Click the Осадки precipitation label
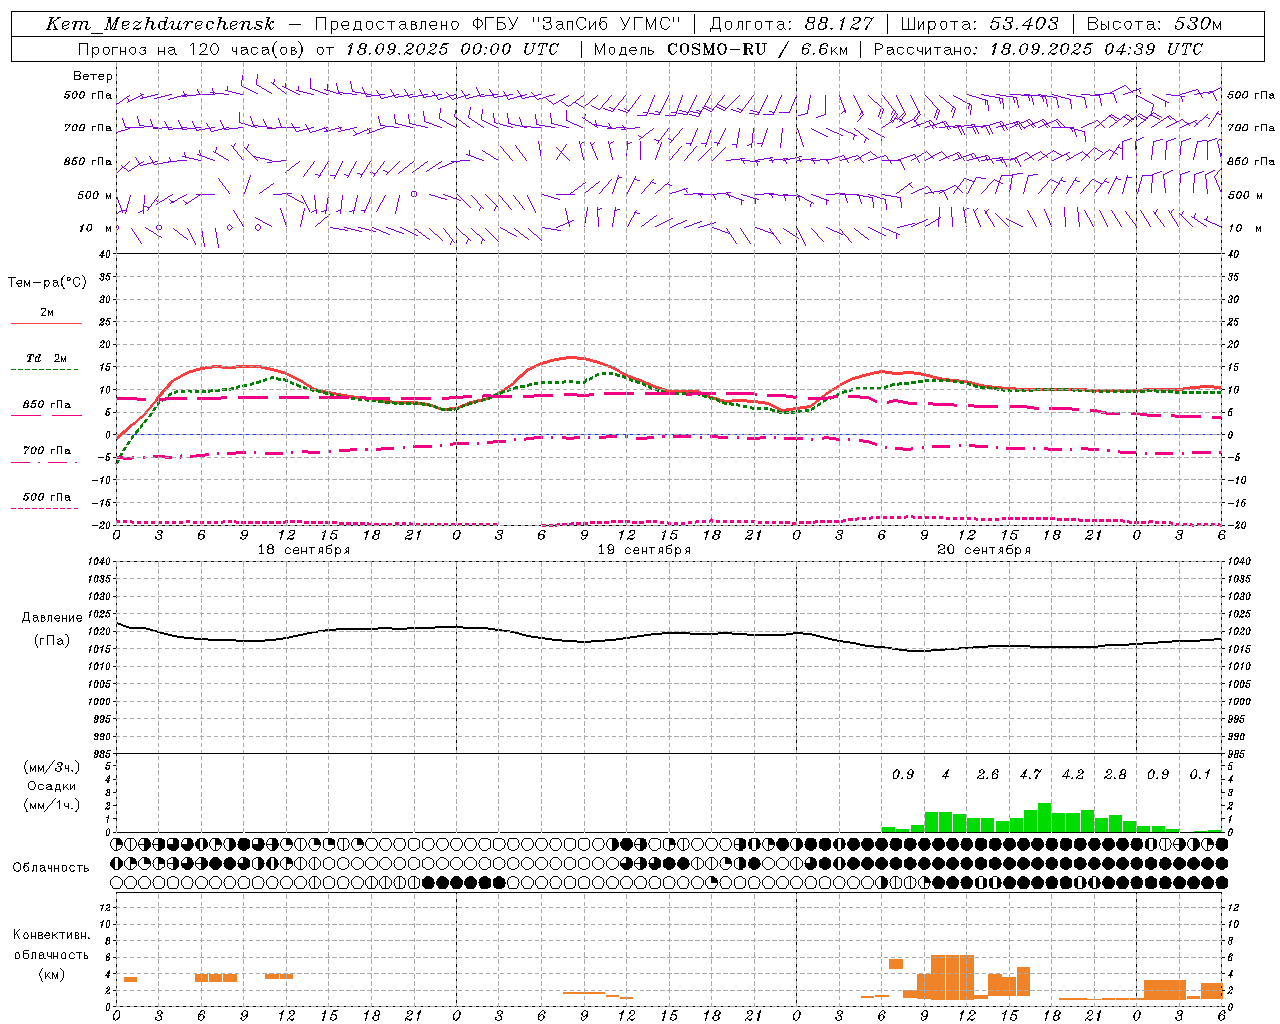The image size is (1280, 1024). (x=52, y=786)
